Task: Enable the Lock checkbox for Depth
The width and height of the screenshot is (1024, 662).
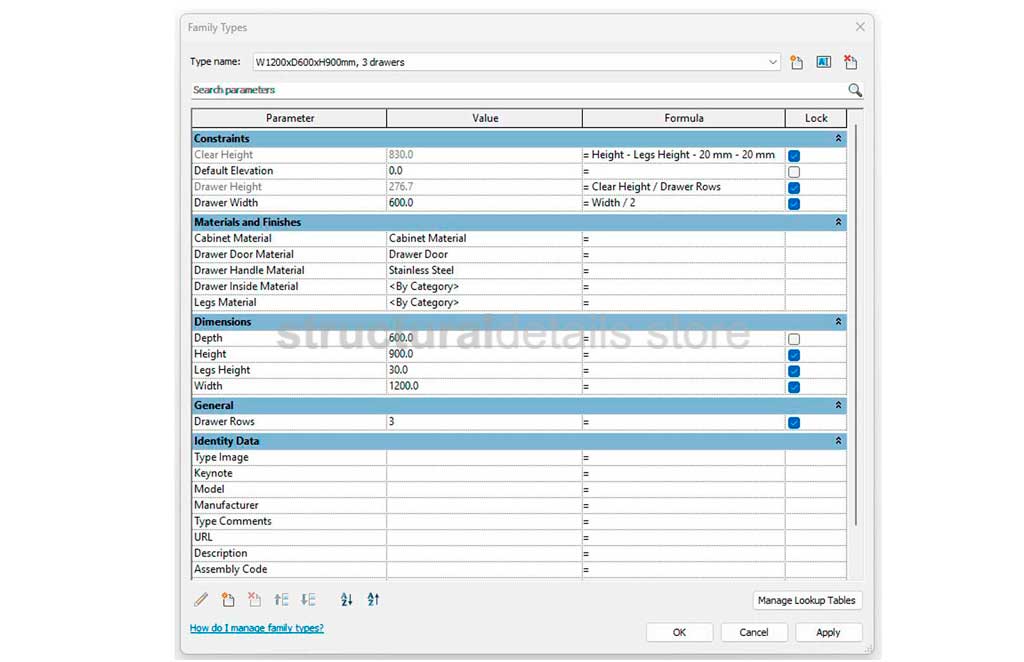Action: [x=794, y=339]
